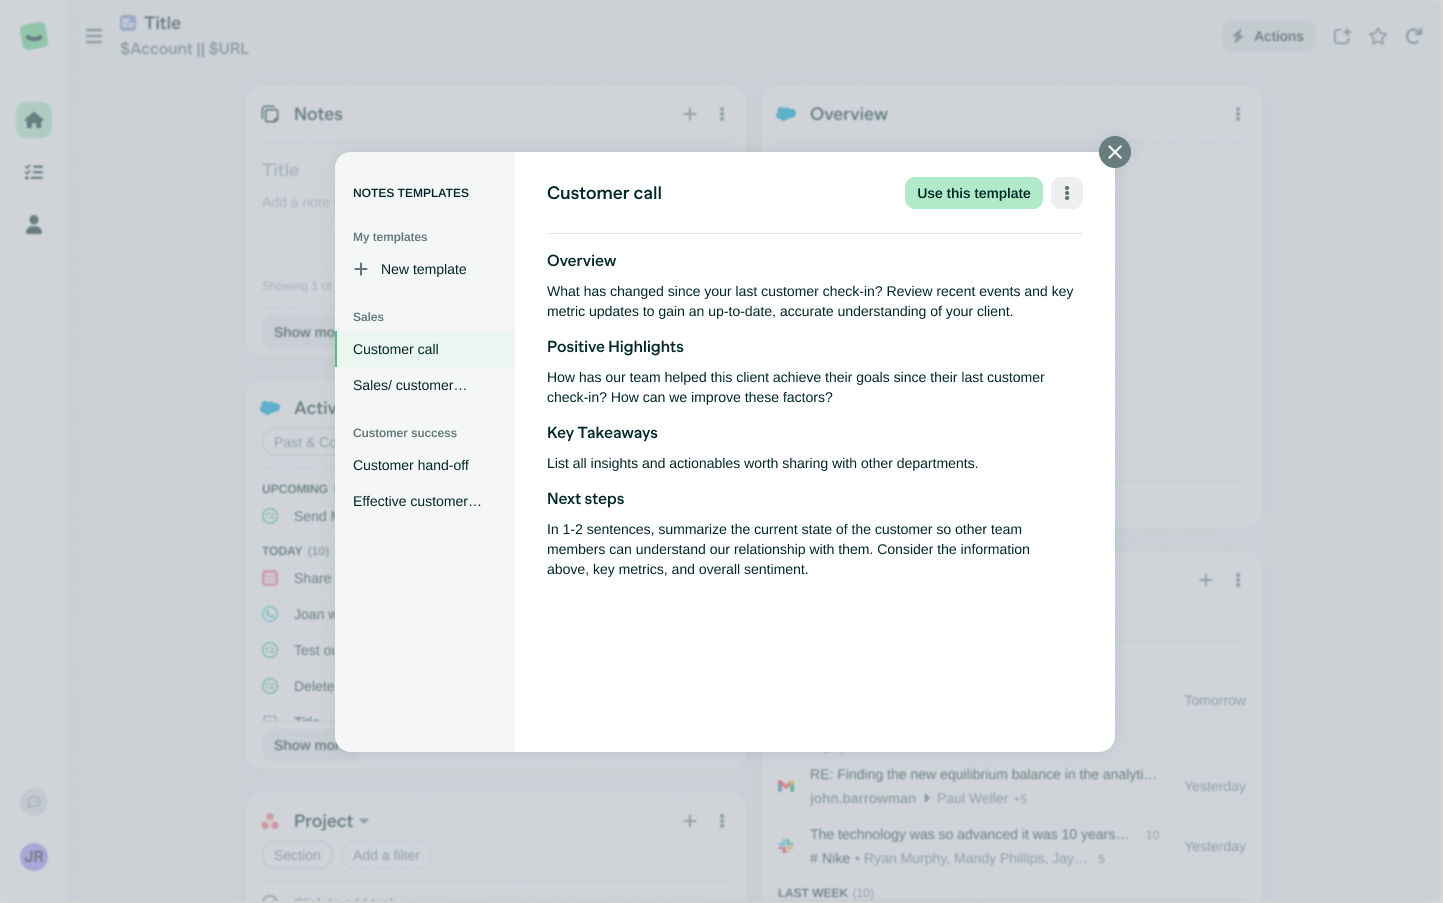Image resolution: width=1443 pixels, height=903 pixels.
Task: Select the Customer call template
Action: pos(396,349)
